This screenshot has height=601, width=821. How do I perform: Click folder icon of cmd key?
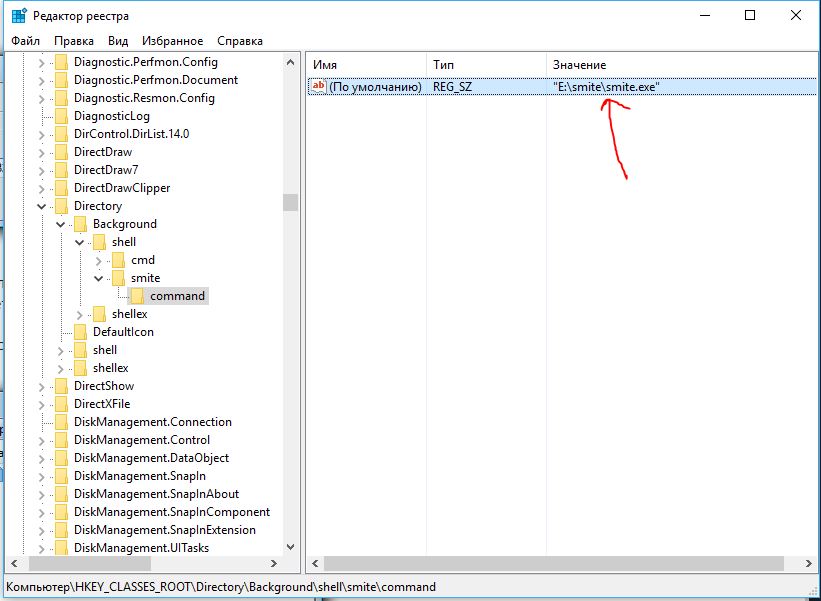pyautogui.click(x=119, y=260)
